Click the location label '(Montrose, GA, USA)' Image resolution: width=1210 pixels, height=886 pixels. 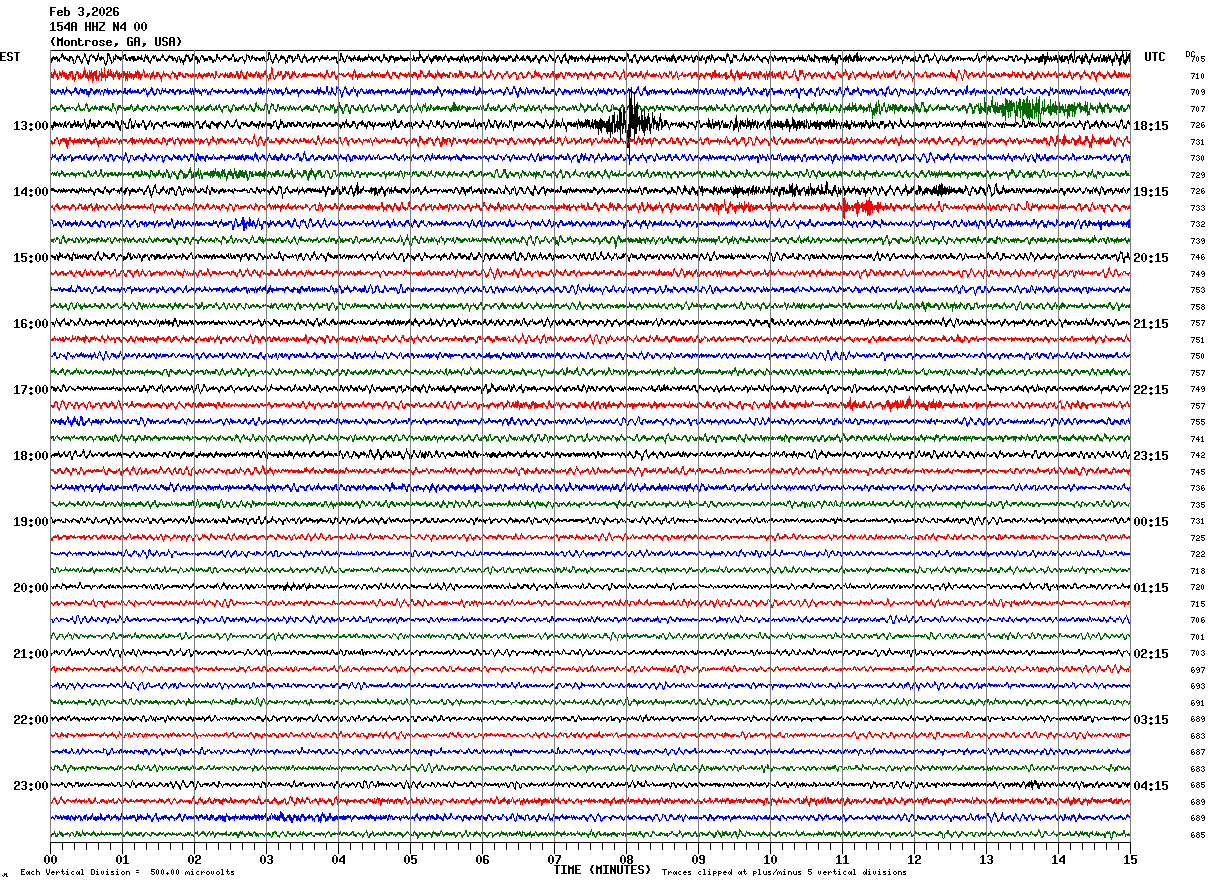pyautogui.click(x=116, y=42)
